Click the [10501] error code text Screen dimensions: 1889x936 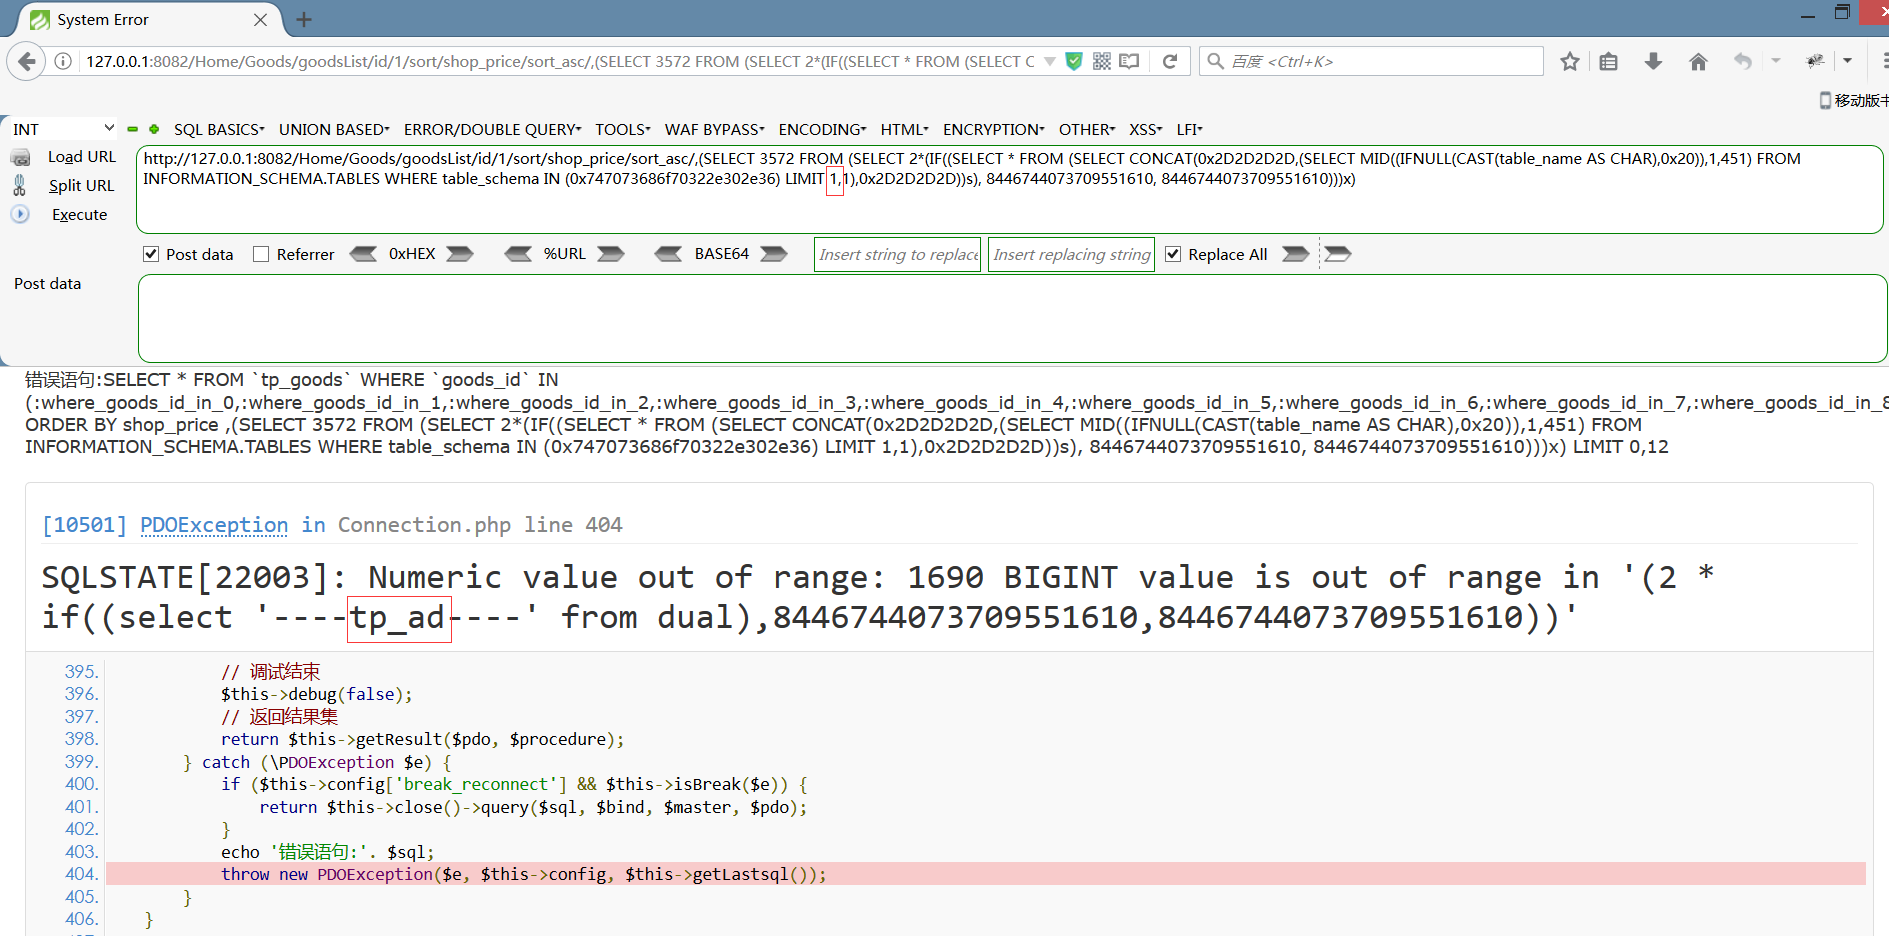tap(84, 525)
